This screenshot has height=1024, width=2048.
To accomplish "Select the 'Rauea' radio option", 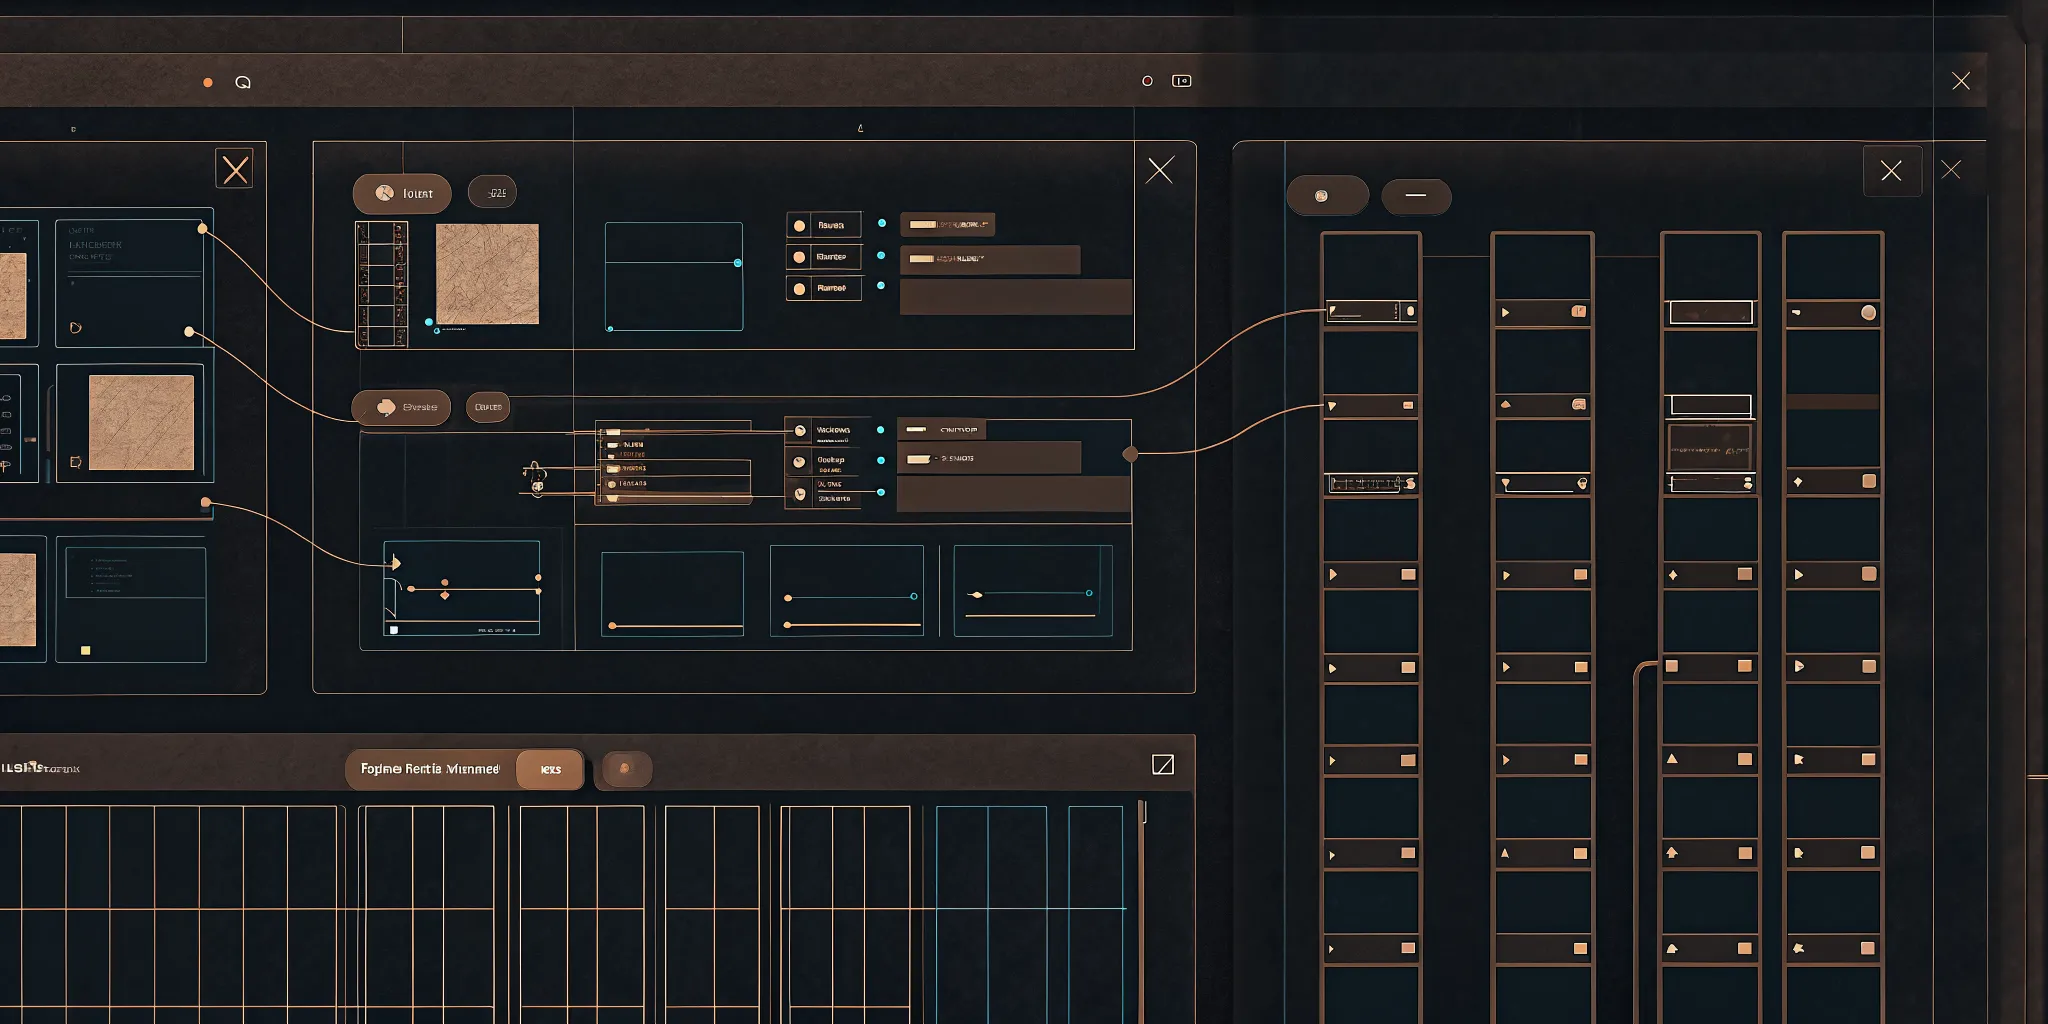I will coord(824,225).
